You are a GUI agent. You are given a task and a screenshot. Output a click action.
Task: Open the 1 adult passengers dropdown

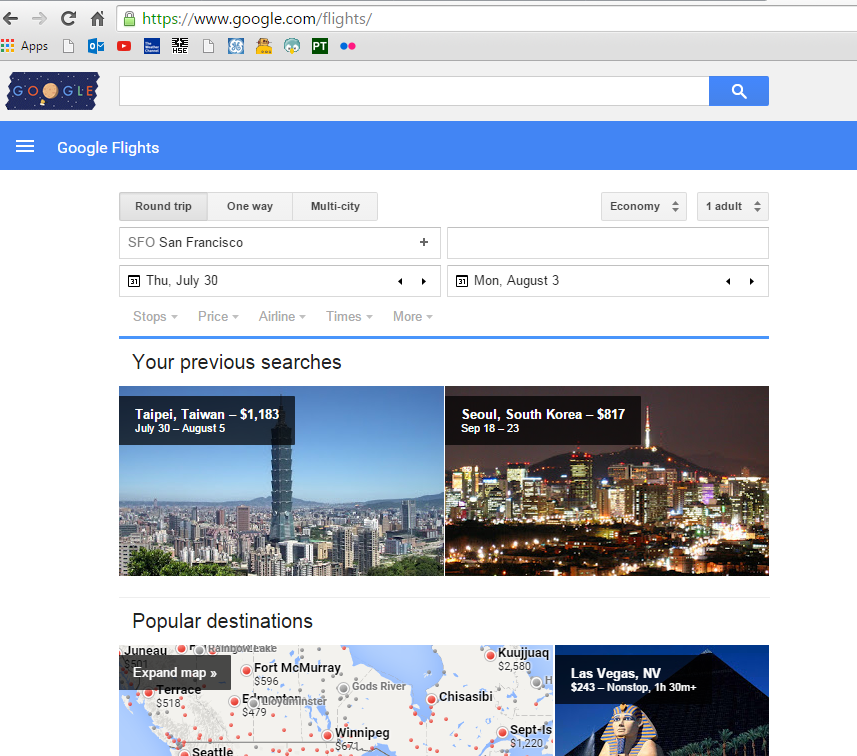[733, 207]
